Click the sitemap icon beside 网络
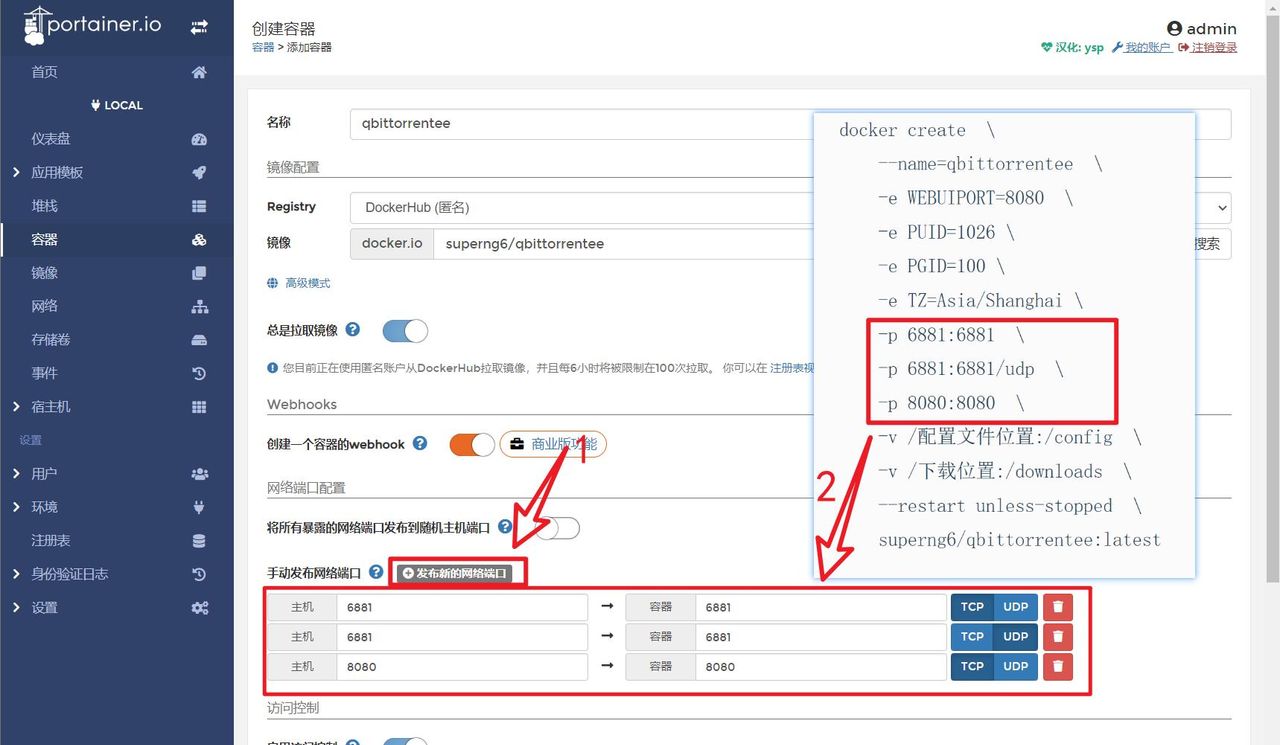Viewport: 1280px width, 745px height. 199,306
